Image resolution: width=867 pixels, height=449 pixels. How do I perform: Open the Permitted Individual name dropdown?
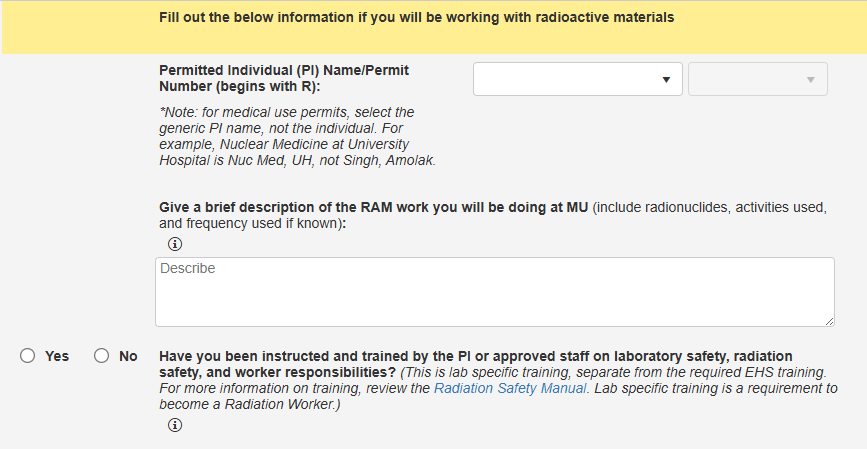(577, 79)
